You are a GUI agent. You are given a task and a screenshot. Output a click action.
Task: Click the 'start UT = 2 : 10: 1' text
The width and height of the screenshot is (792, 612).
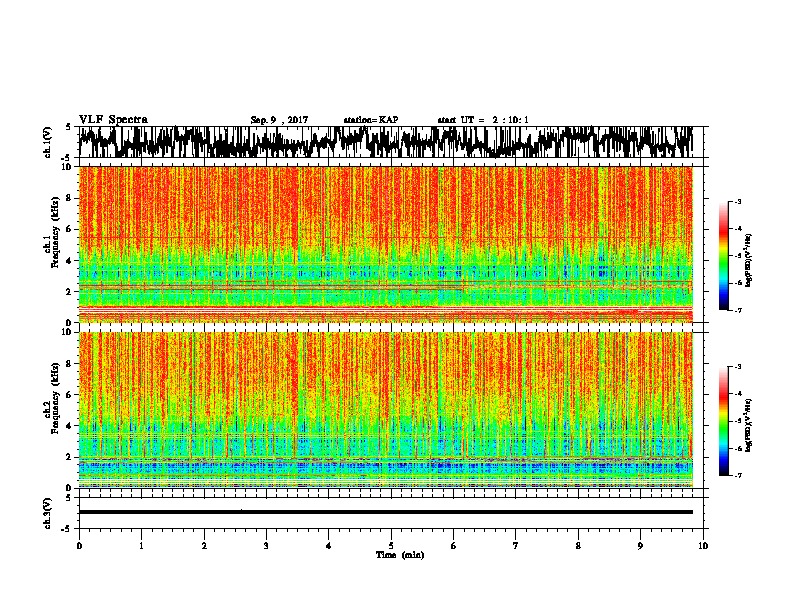[x=483, y=120]
